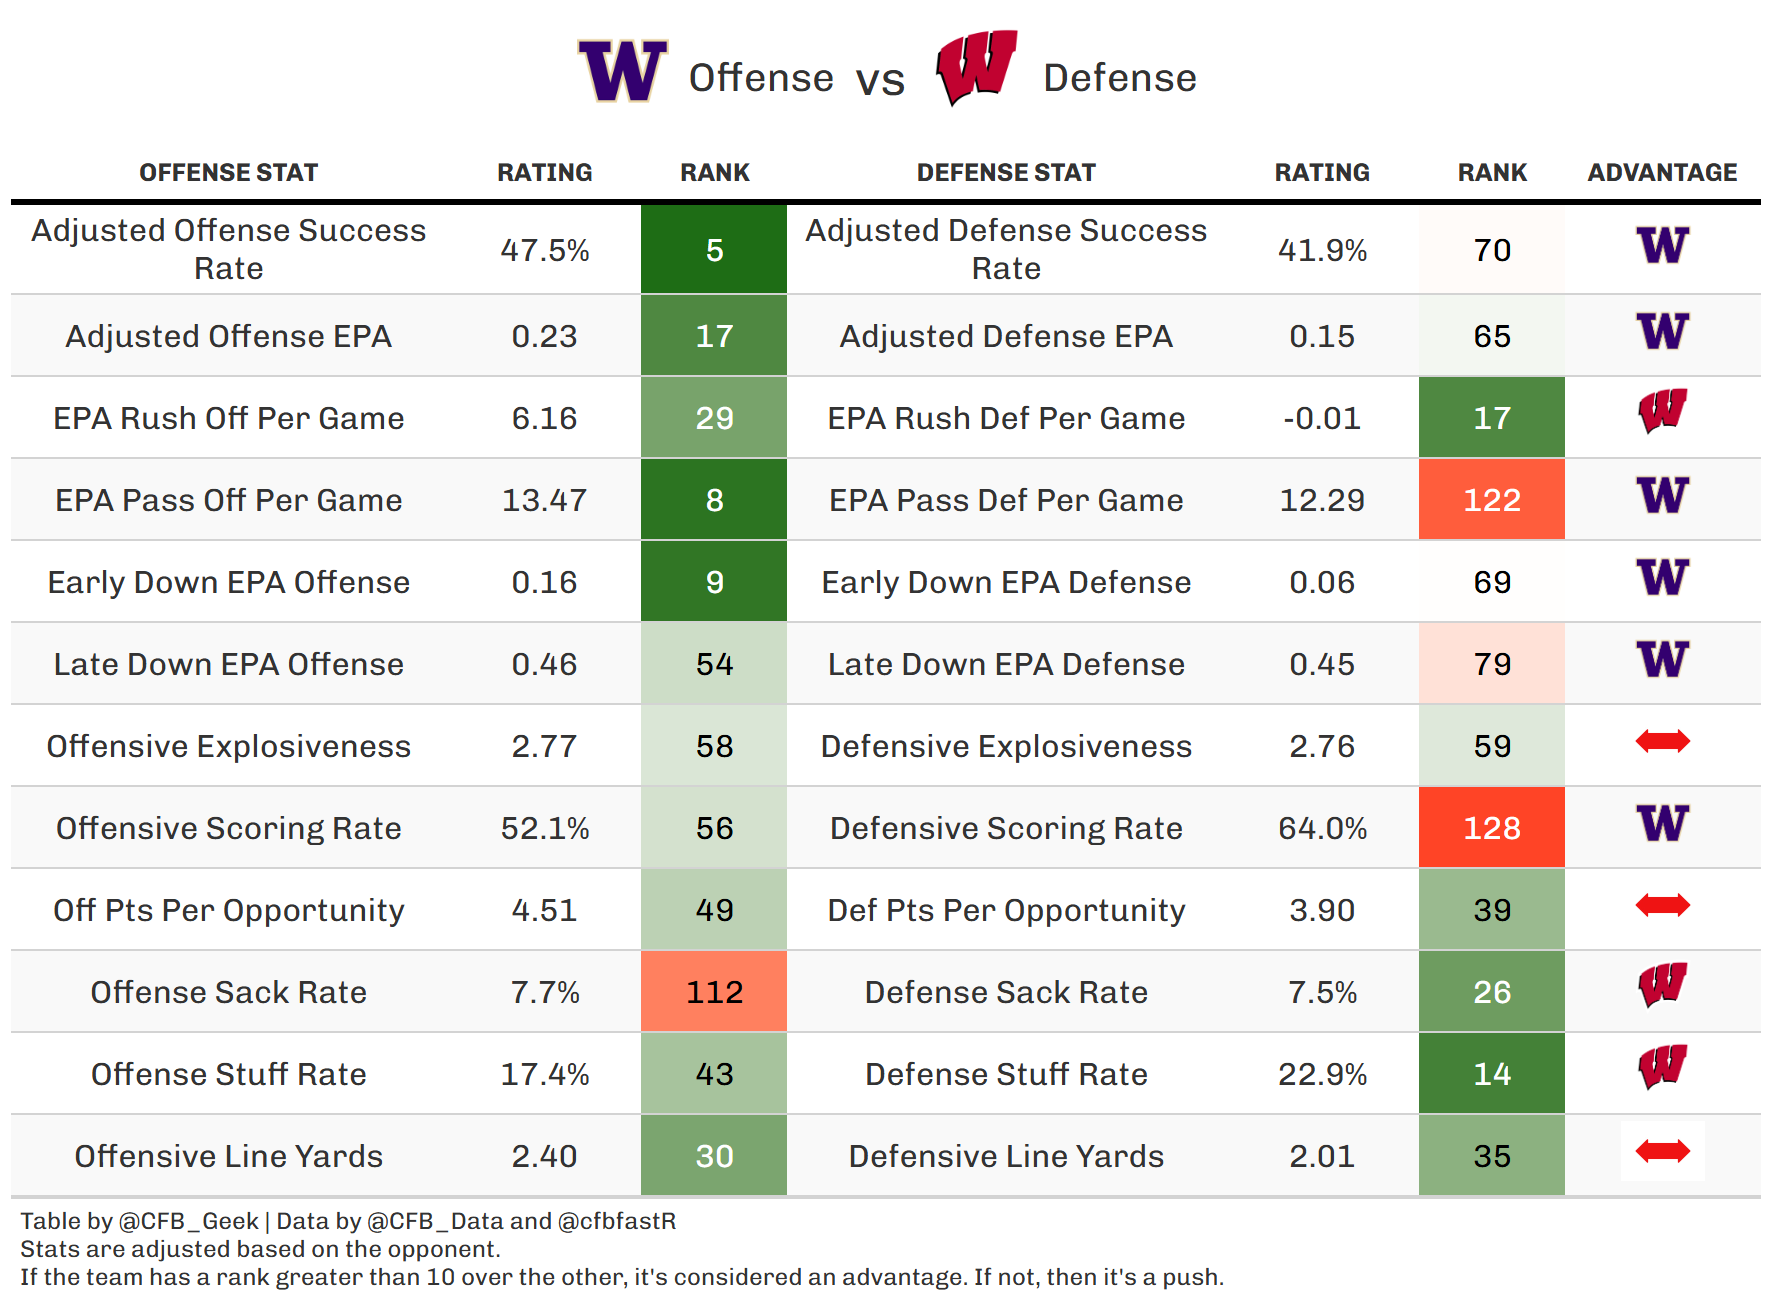Click the EPA Pass Off Per Game label
Image resolution: width=1770 pixels, height=1312 pixels.
(x=228, y=500)
